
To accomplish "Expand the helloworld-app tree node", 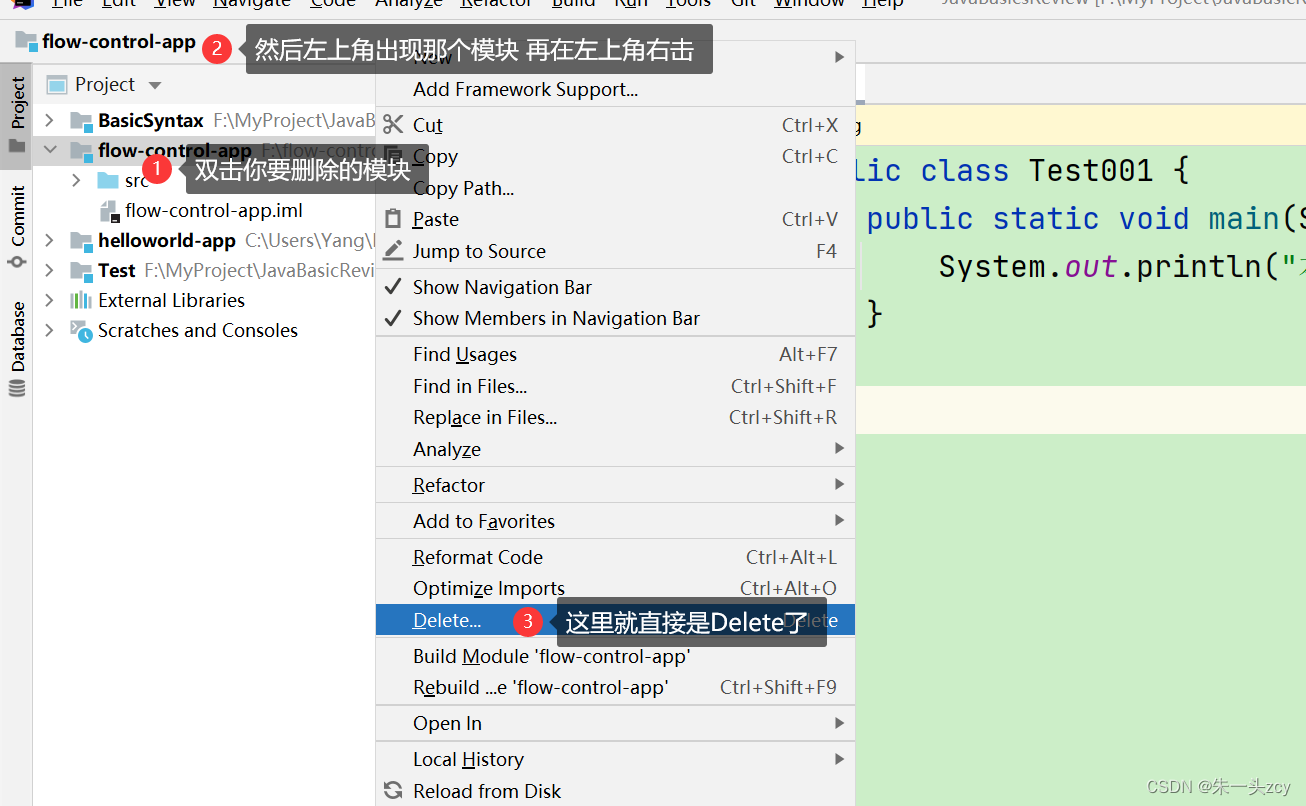I will [x=49, y=241].
